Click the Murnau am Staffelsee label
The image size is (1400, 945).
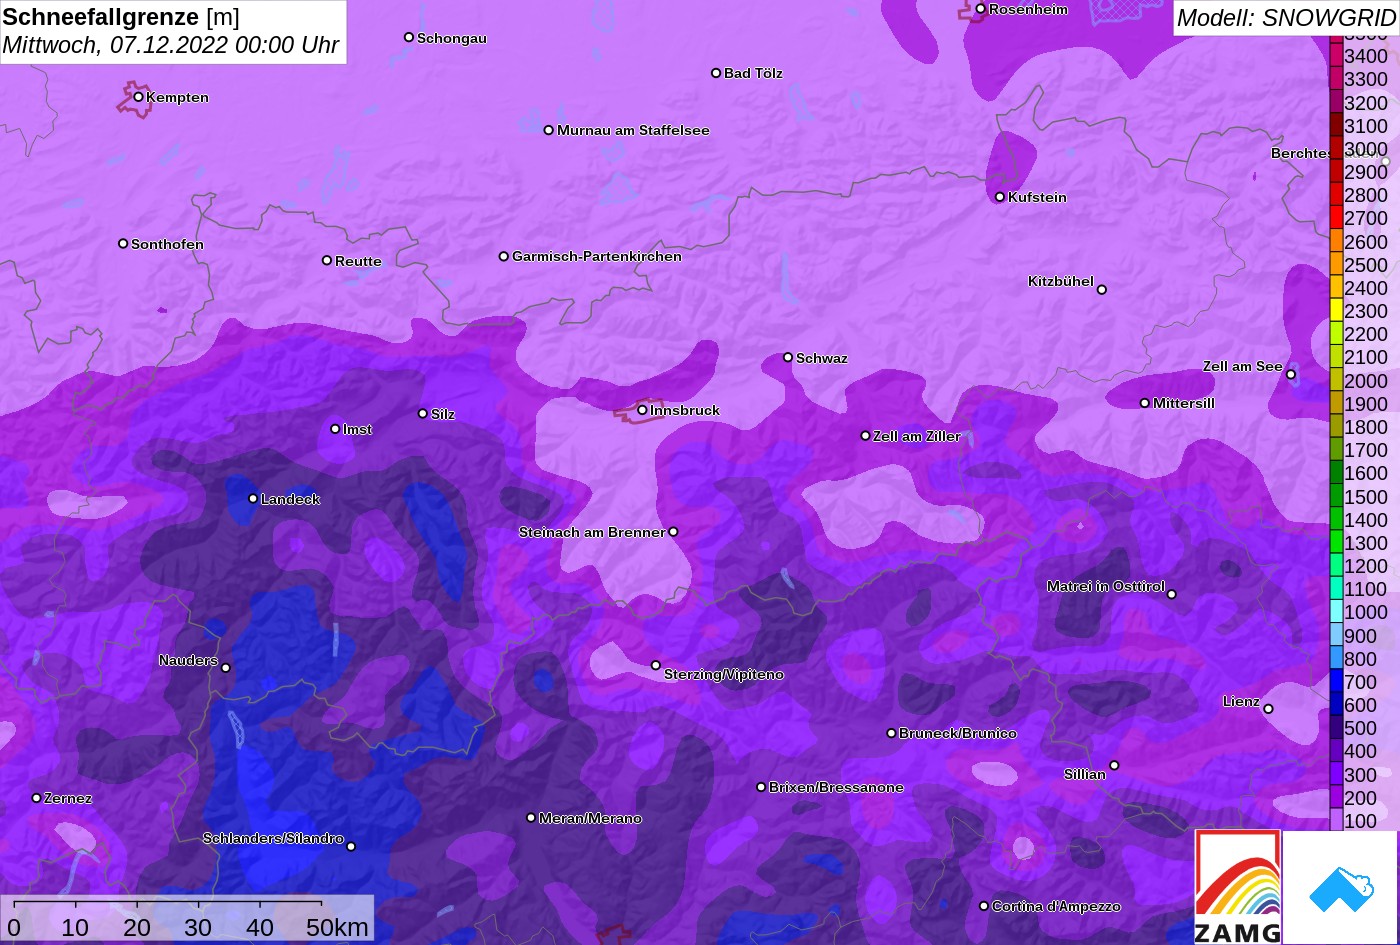coord(633,130)
